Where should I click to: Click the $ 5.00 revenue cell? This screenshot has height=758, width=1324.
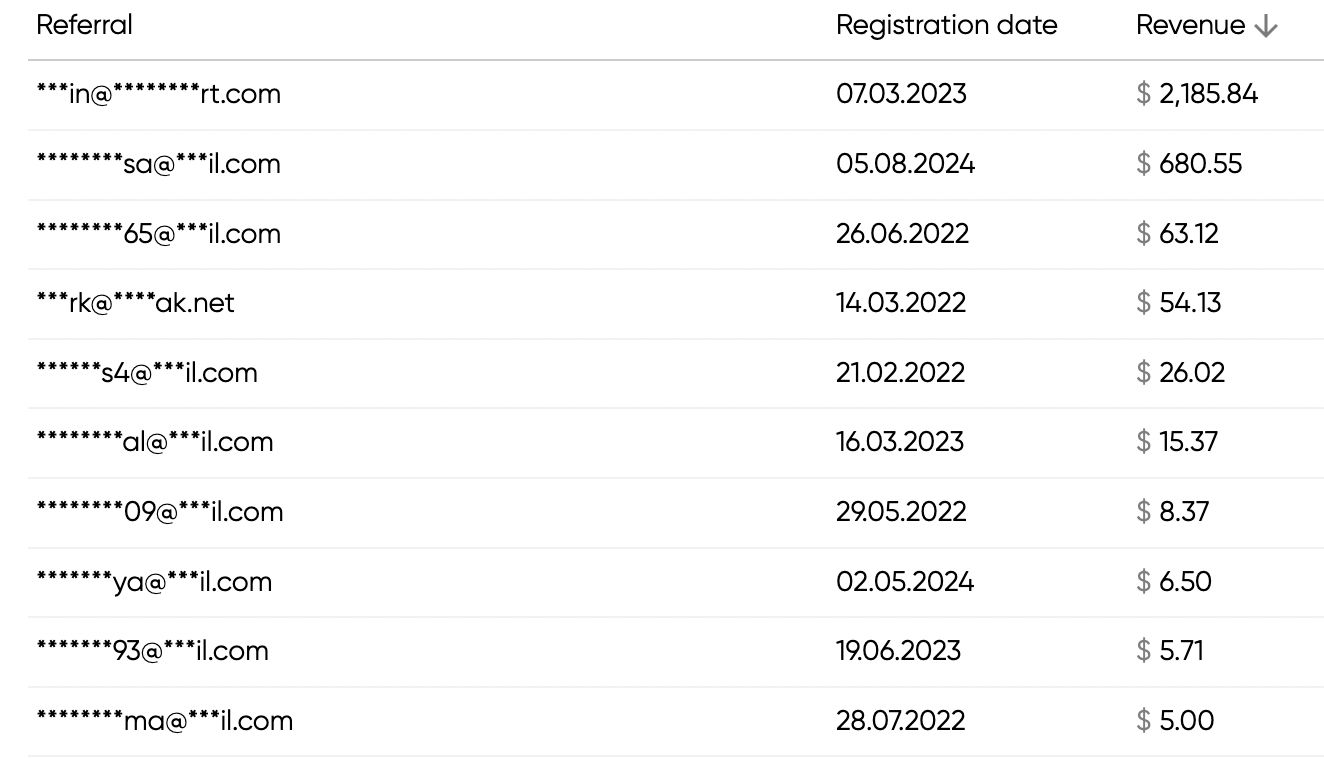coord(1175,721)
